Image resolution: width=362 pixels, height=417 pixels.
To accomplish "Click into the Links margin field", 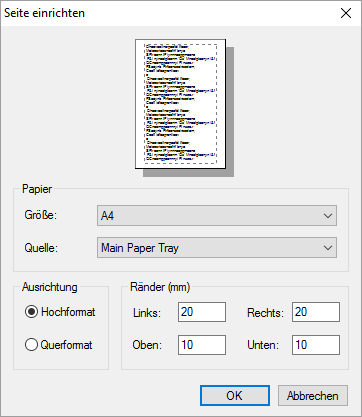I will point(202,312).
